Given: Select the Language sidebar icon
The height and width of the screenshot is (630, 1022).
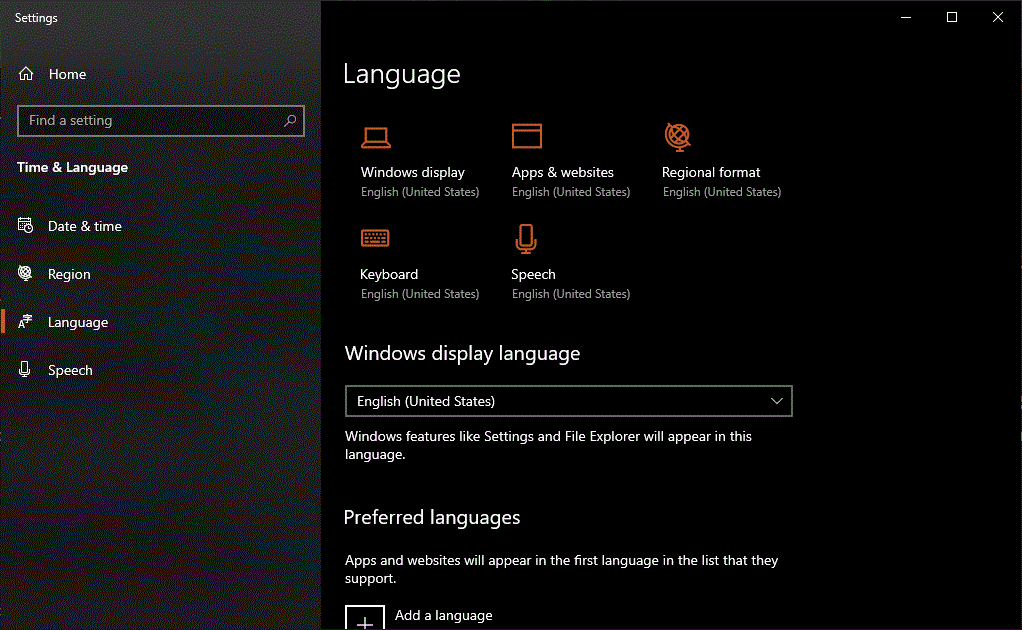Looking at the screenshot, I should click(23, 321).
